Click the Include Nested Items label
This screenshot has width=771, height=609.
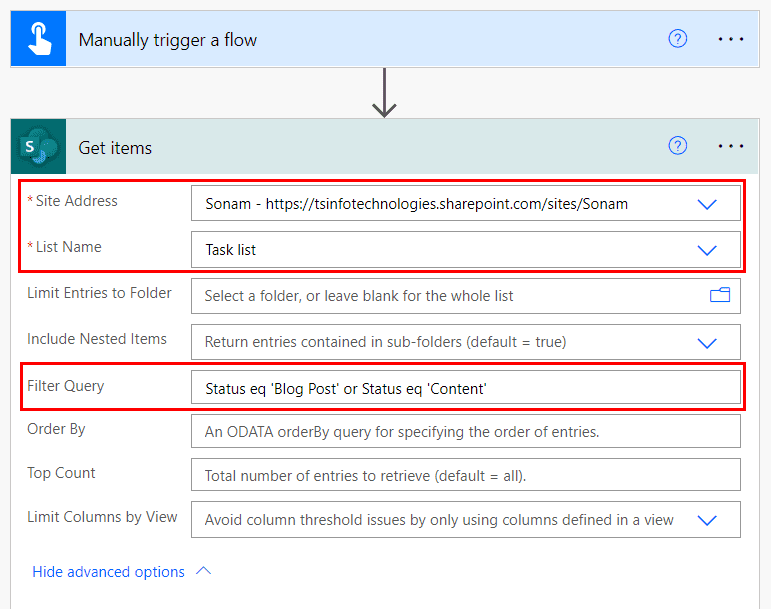point(97,339)
